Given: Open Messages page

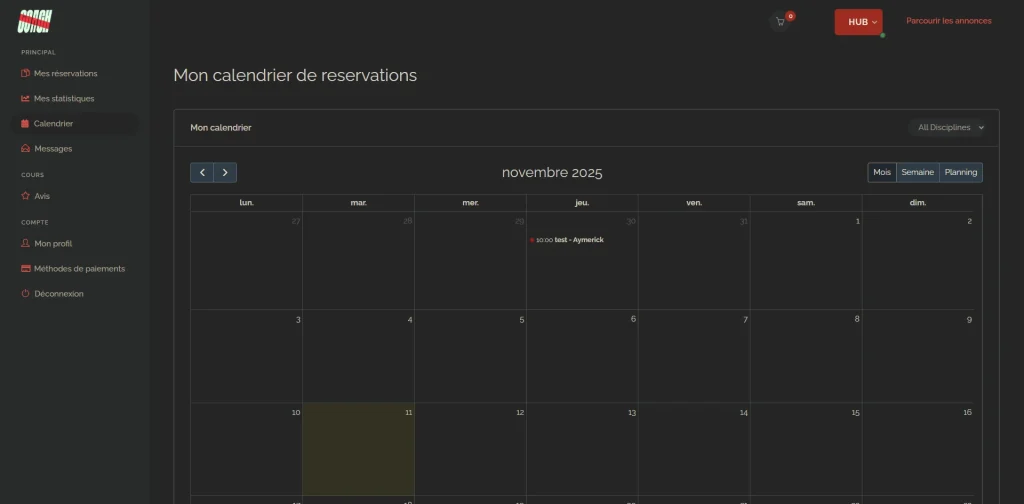Looking at the screenshot, I should tap(53, 148).
